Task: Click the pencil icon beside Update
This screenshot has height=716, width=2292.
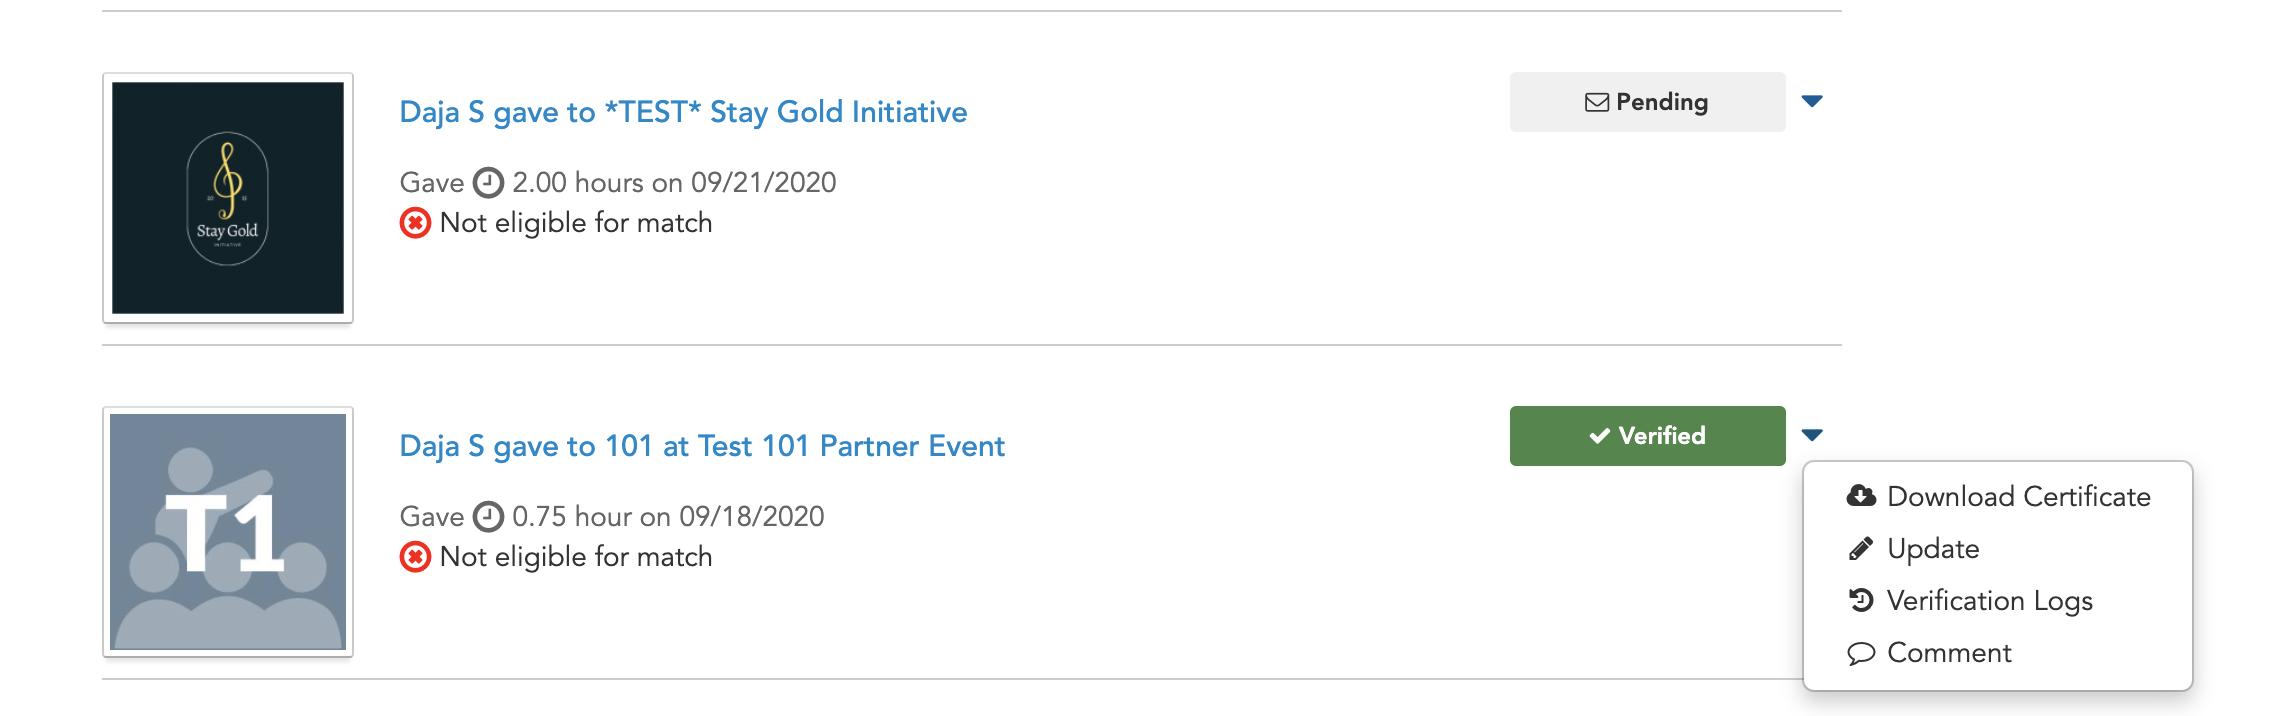Action: [1861, 548]
